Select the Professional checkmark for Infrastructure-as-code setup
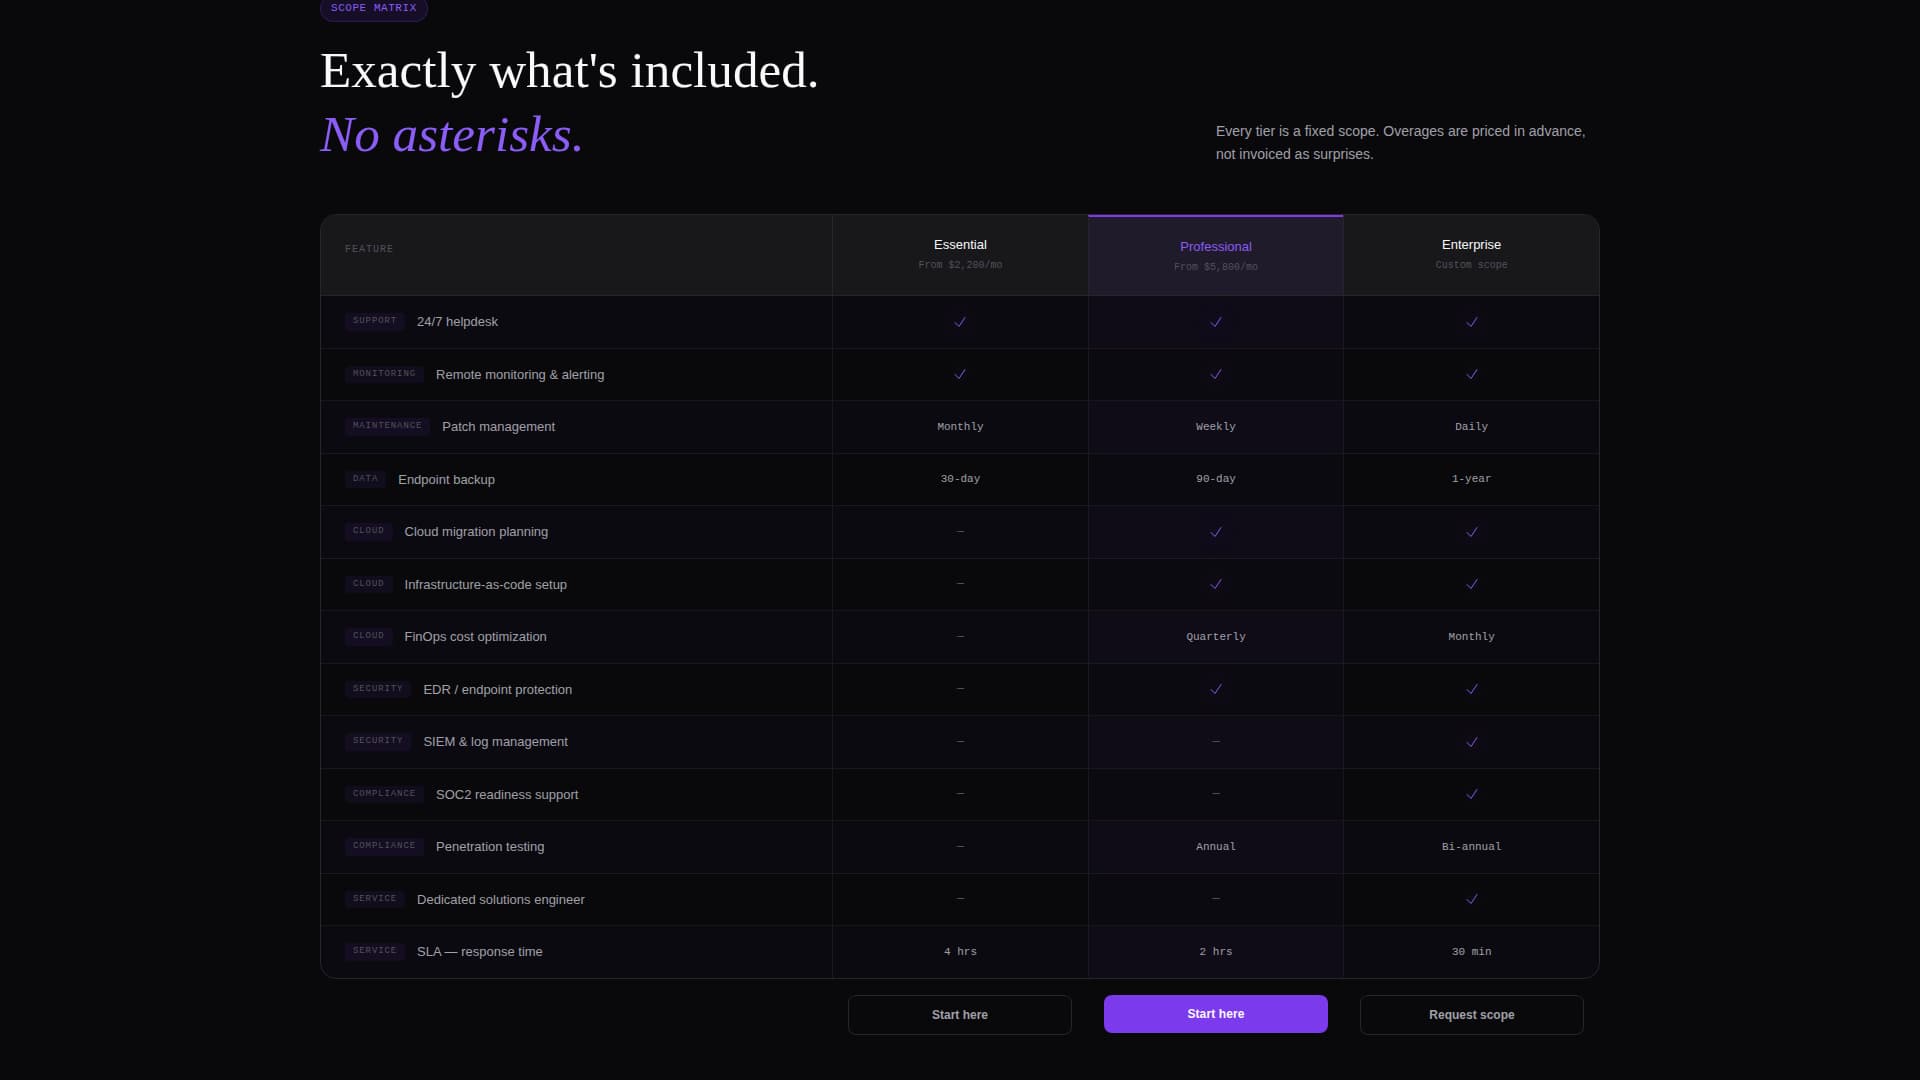The height and width of the screenshot is (1080, 1920). click(x=1215, y=584)
